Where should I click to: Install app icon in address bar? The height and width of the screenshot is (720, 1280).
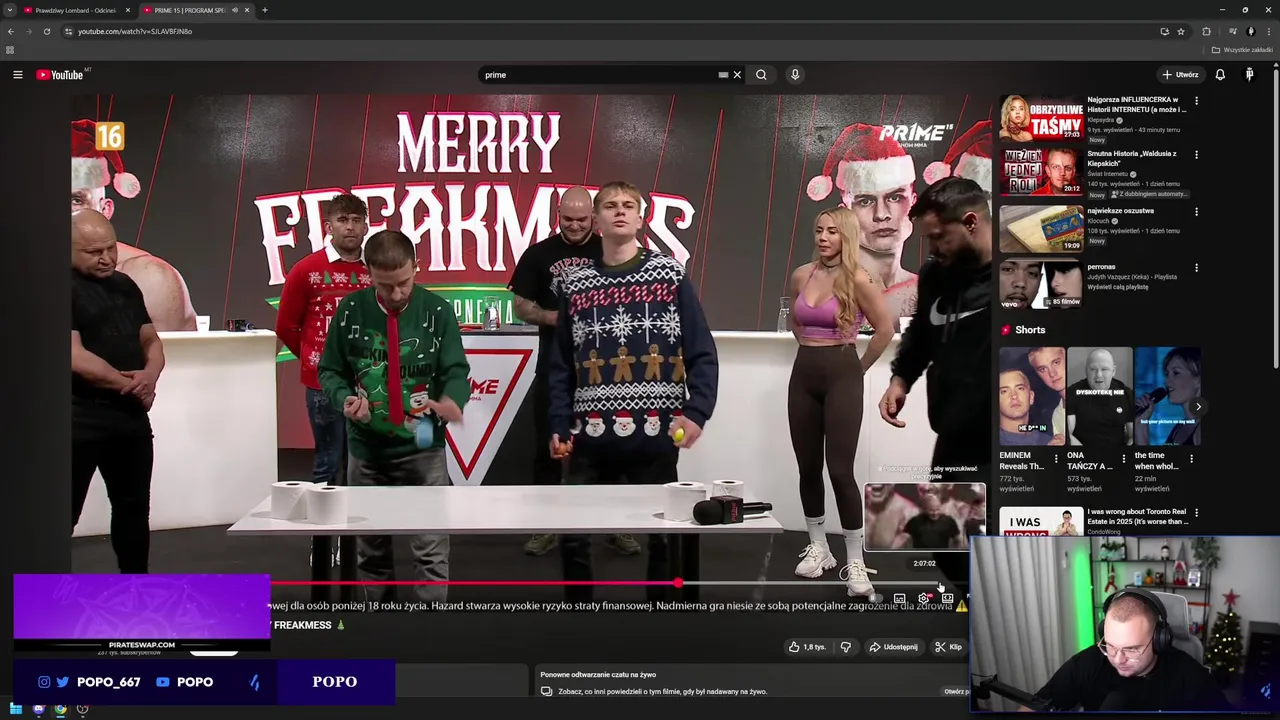(x=1164, y=31)
